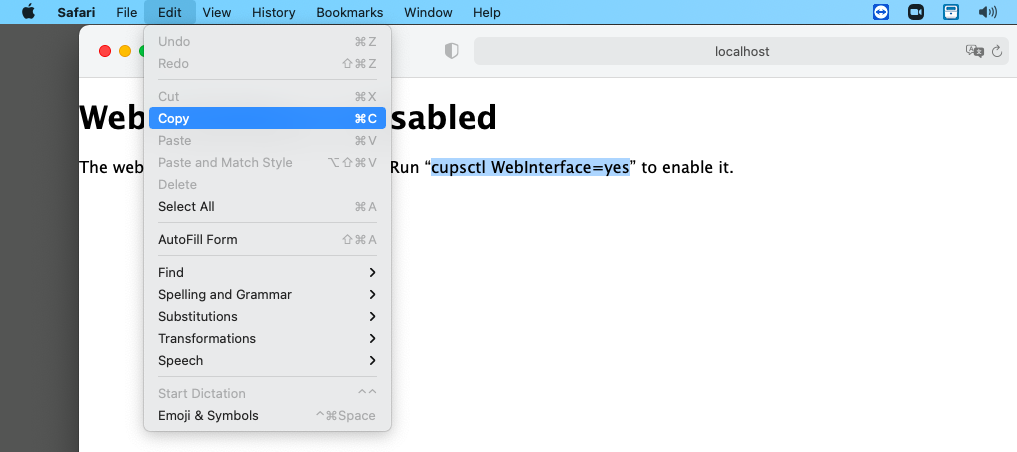Image resolution: width=1017 pixels, height=452 pixels.
Task: Open the archive drawer menu bar icon
Action: (x=951, y=12)
